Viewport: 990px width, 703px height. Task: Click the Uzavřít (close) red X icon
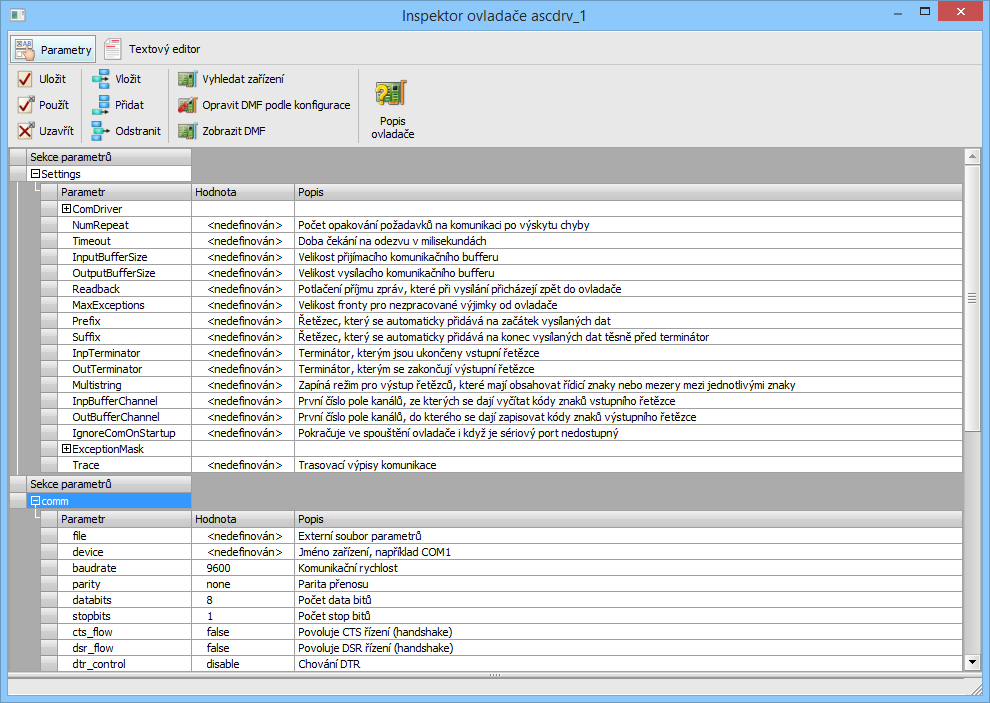pyautogui.click(x=26, y=131)
